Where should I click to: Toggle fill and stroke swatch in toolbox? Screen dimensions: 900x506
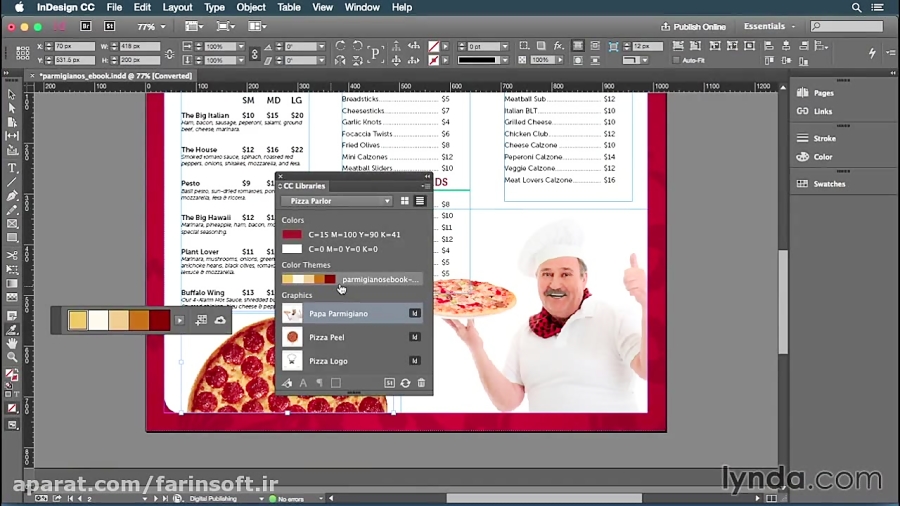pyautogui.click(x=11, y=374)
